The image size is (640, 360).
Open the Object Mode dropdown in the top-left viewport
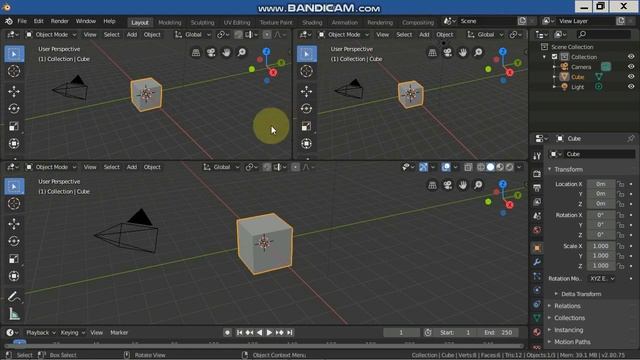(x=51, y=35)
